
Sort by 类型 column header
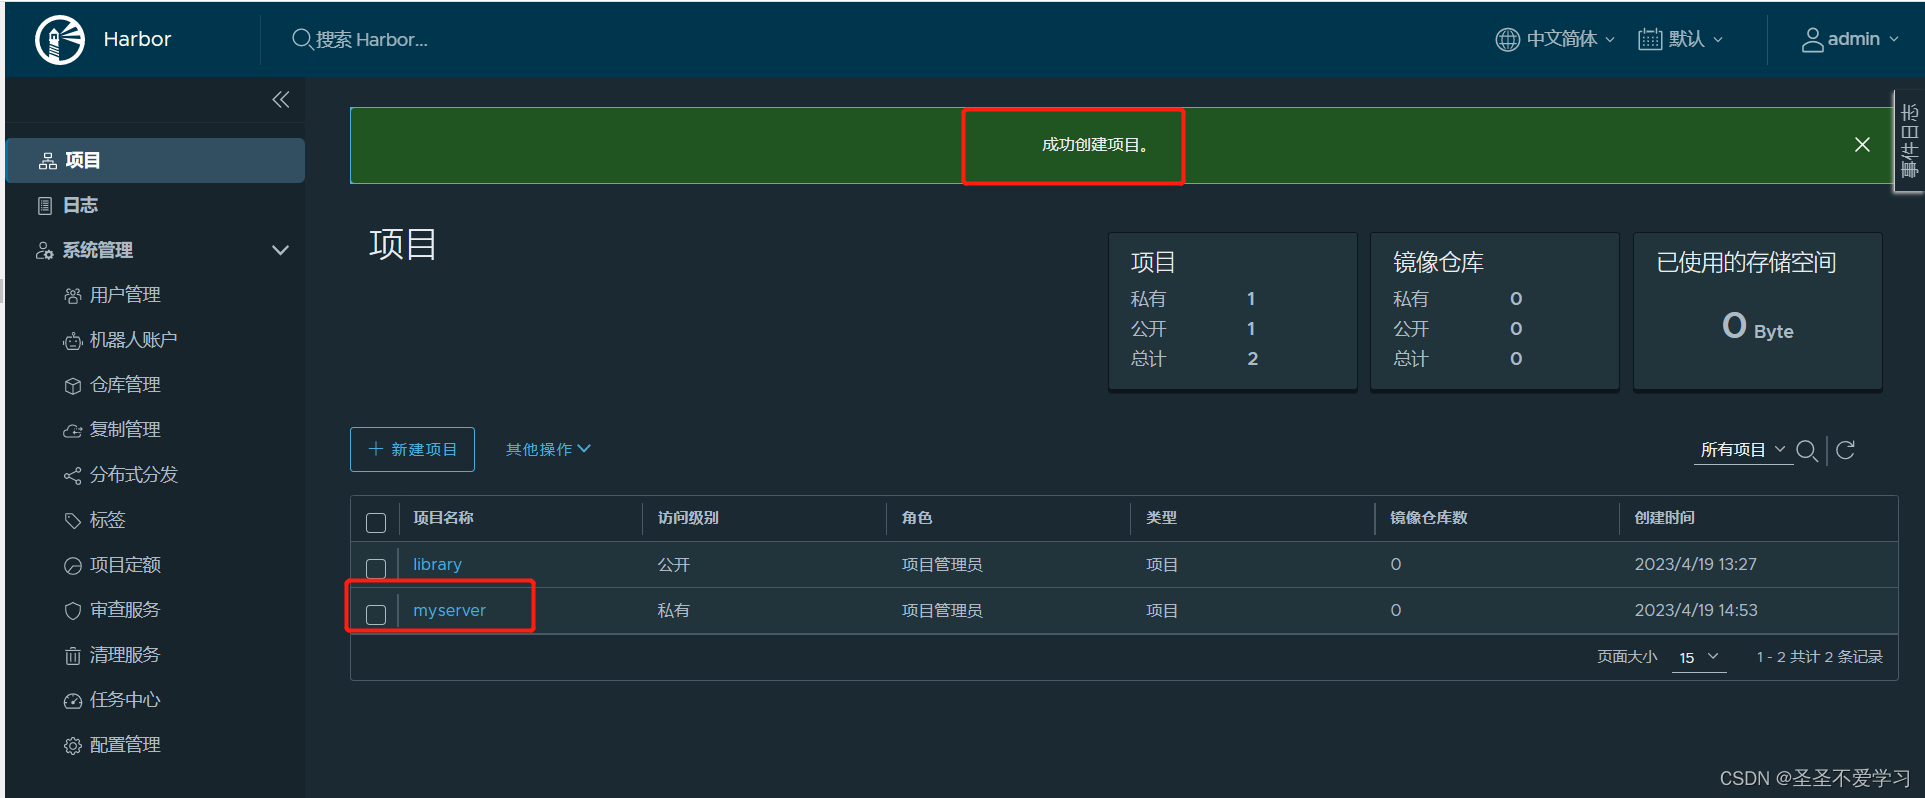coord(1161,518)
